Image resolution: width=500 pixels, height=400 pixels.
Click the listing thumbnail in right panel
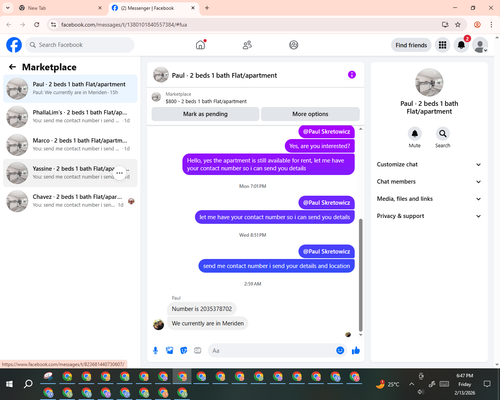429,82
